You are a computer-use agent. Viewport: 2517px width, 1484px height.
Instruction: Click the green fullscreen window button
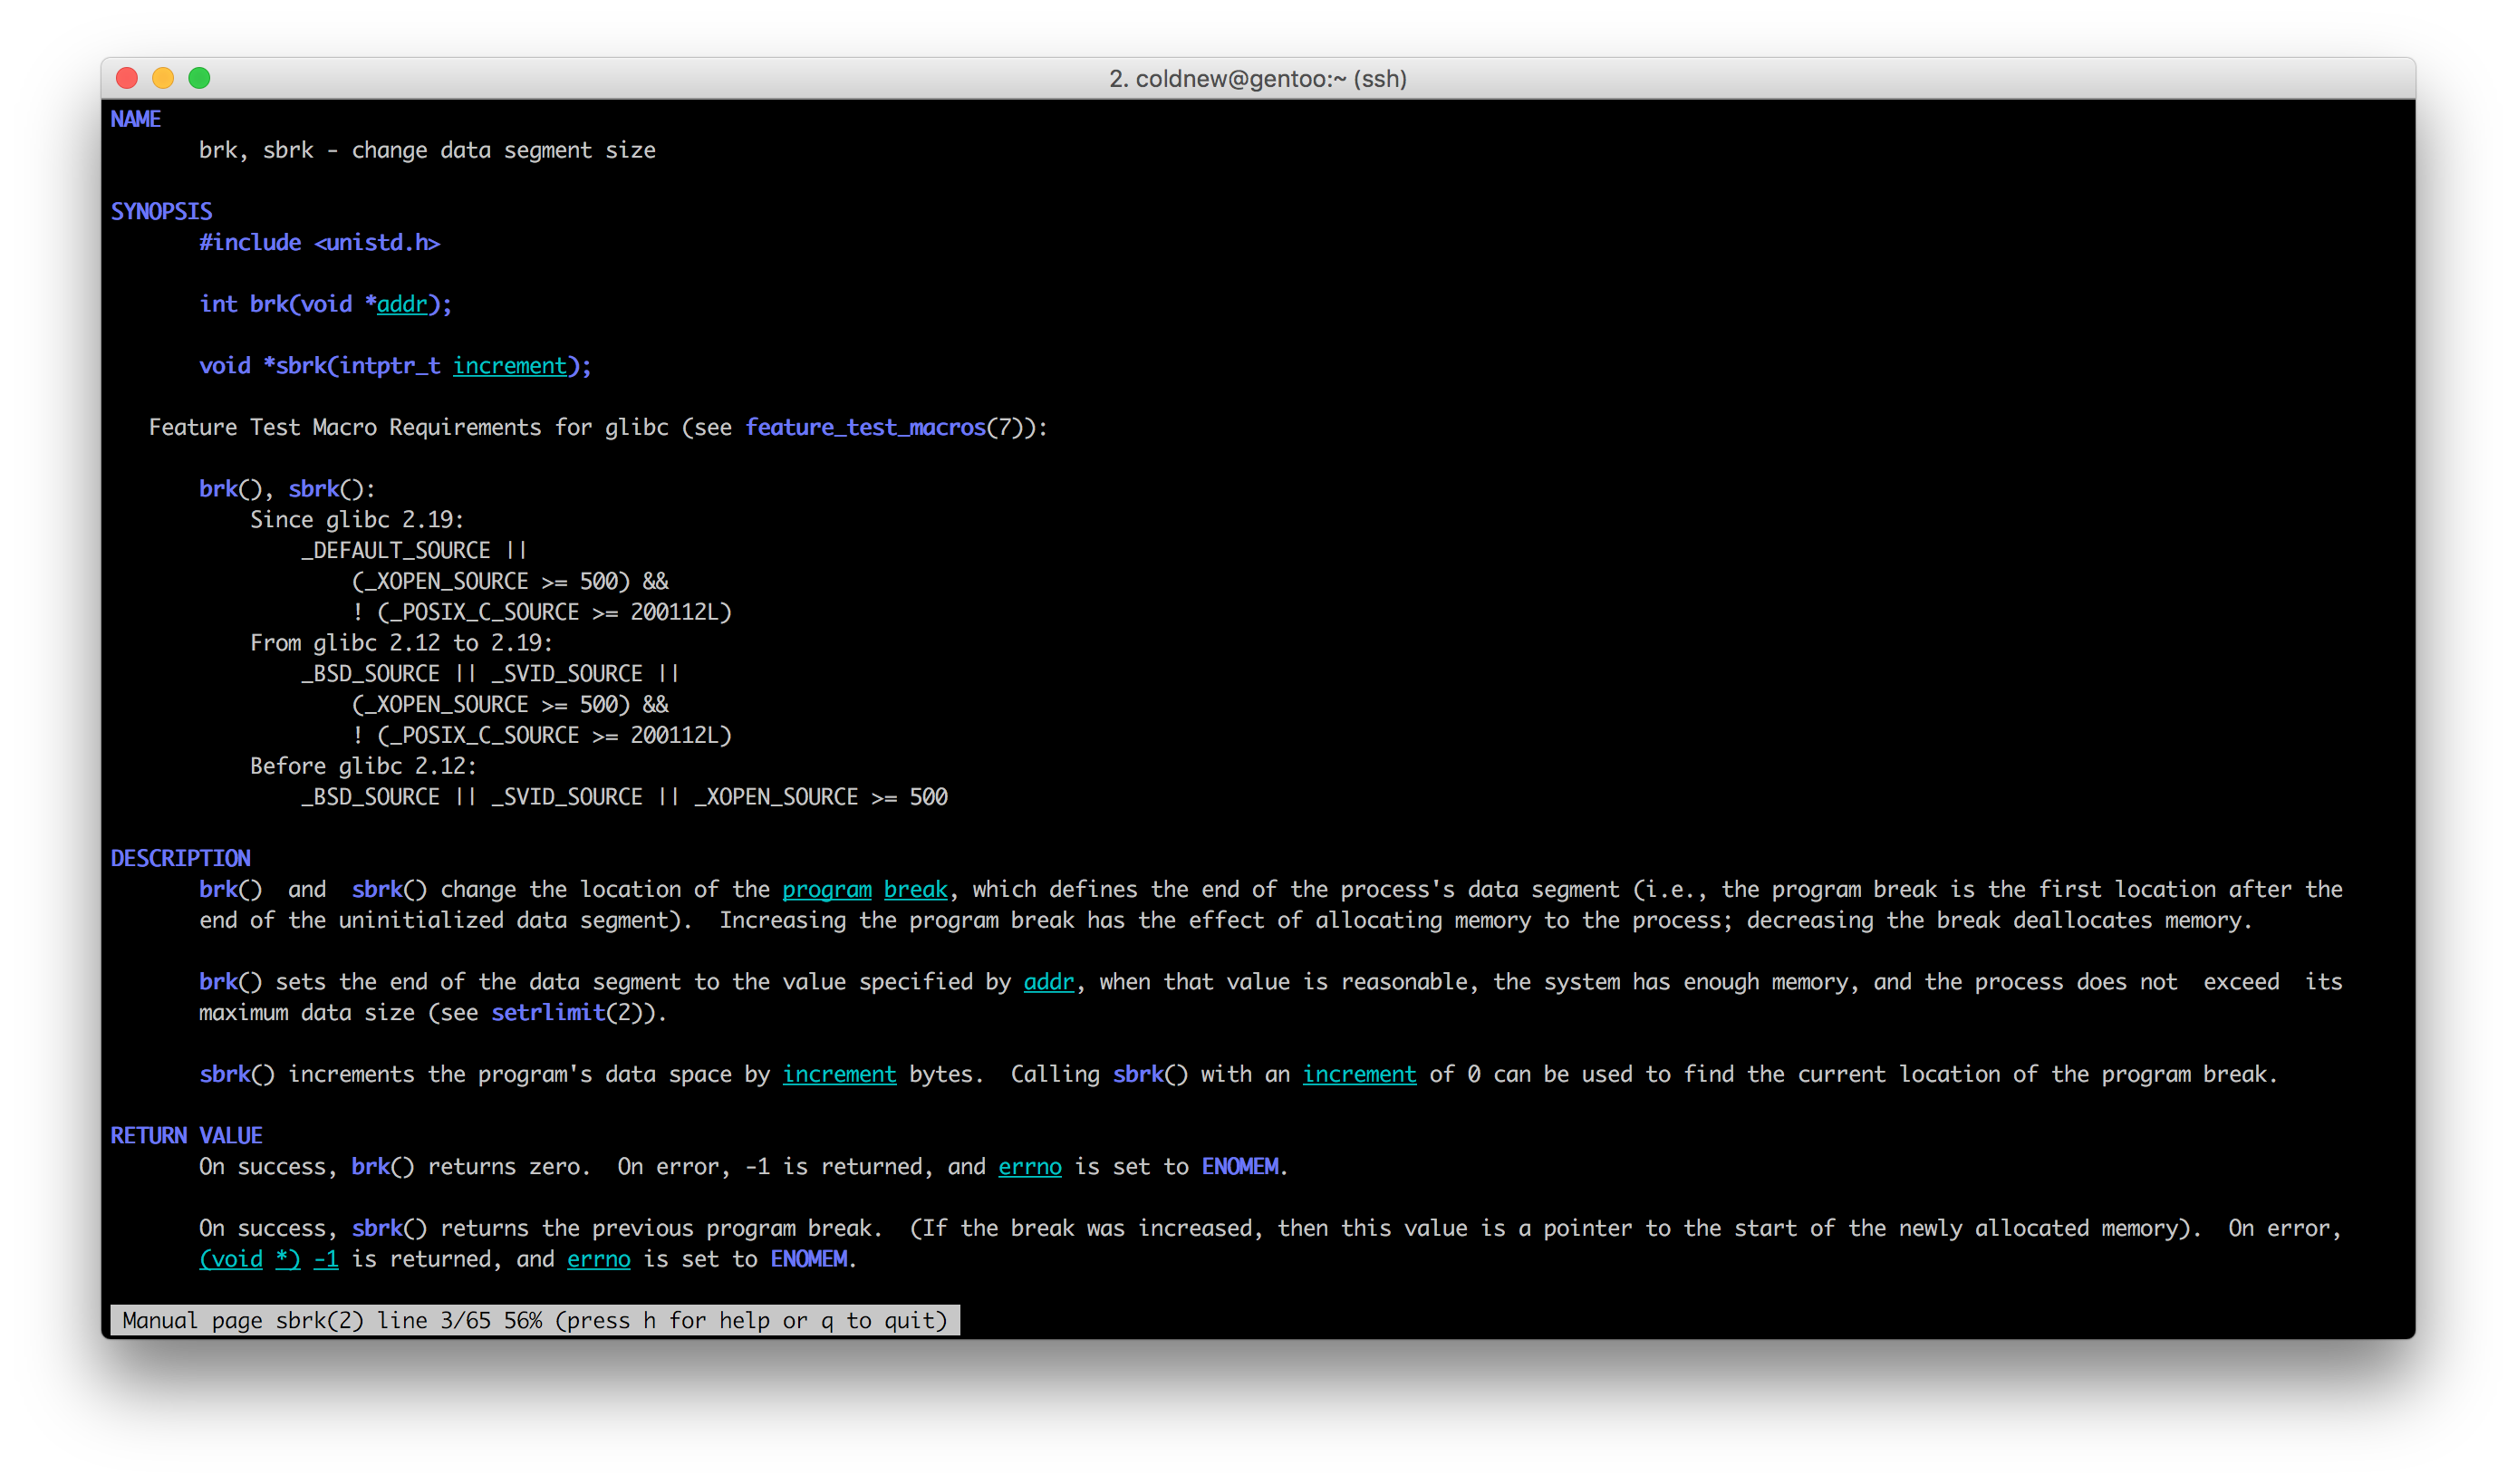(x=199, y=78)
